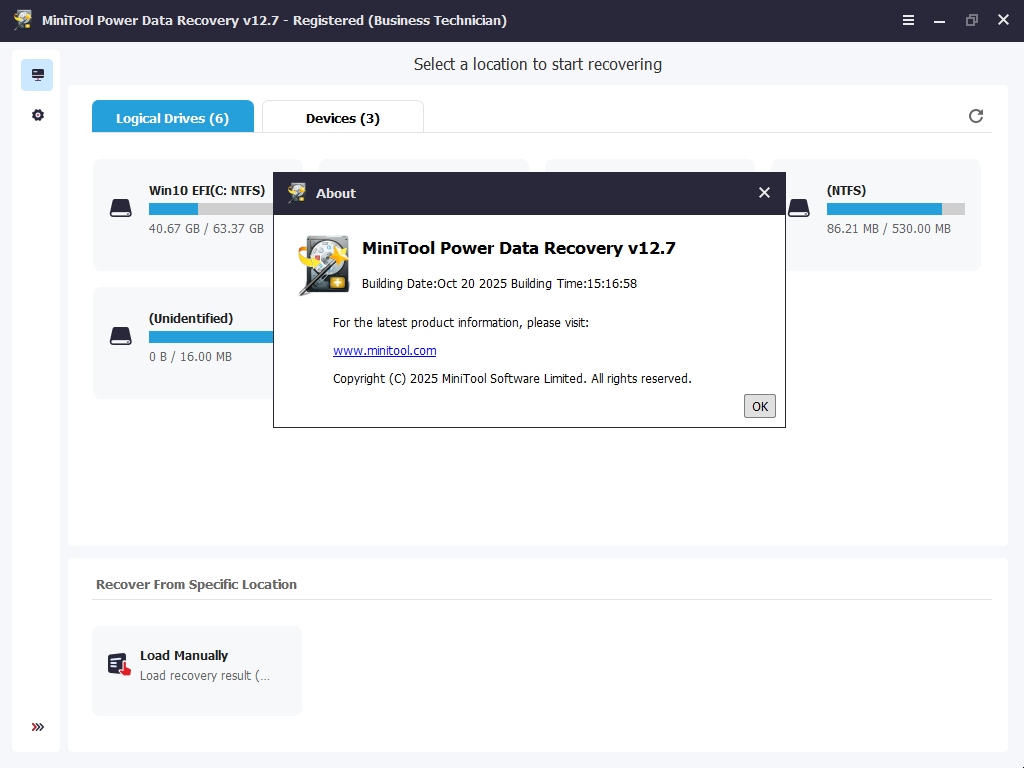Image resolution: width=1024 pixels, height=768 pixels.
Task: Click the MiniTool app icon in main title bar
Action: click(x=23, y=20)
